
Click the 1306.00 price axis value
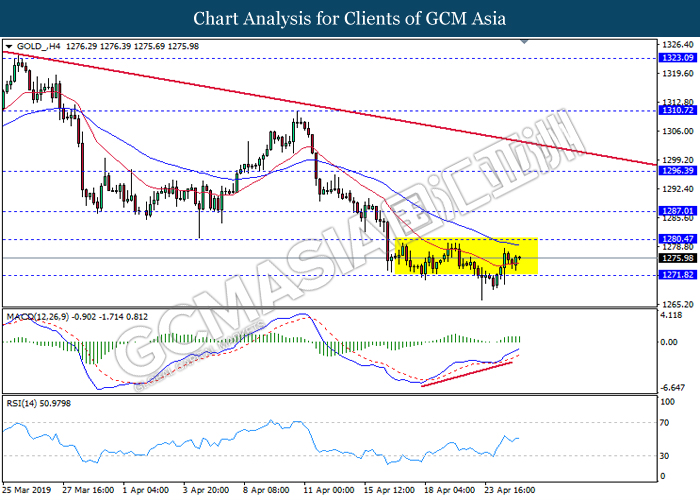point(678,131)
